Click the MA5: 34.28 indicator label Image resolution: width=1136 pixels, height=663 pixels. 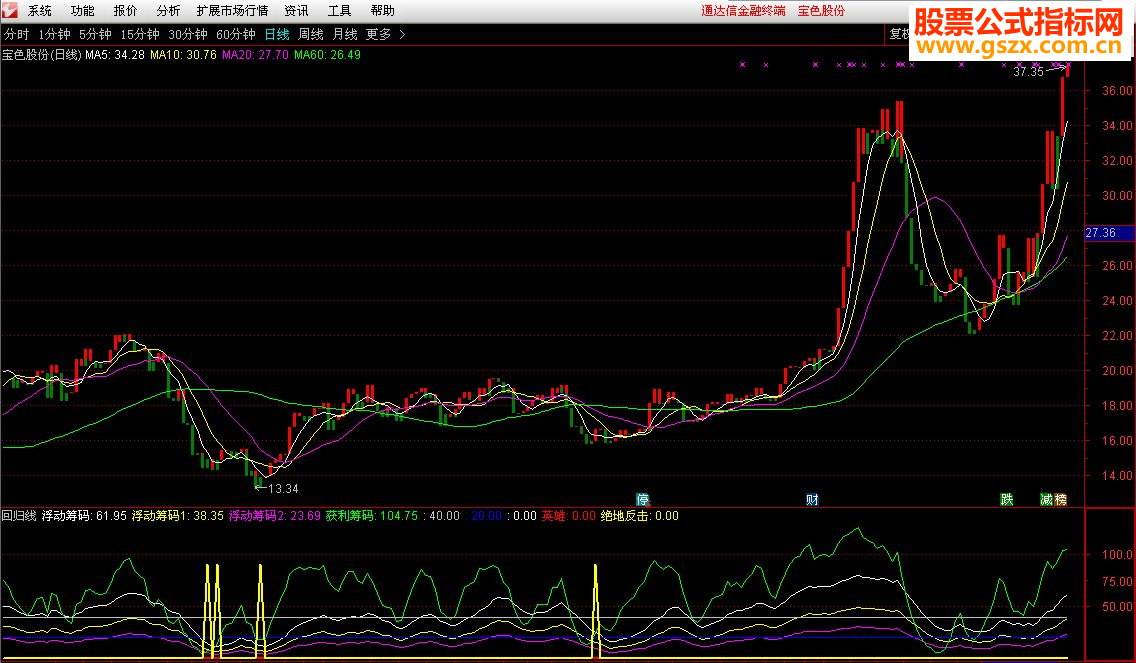tap(115, 54)
